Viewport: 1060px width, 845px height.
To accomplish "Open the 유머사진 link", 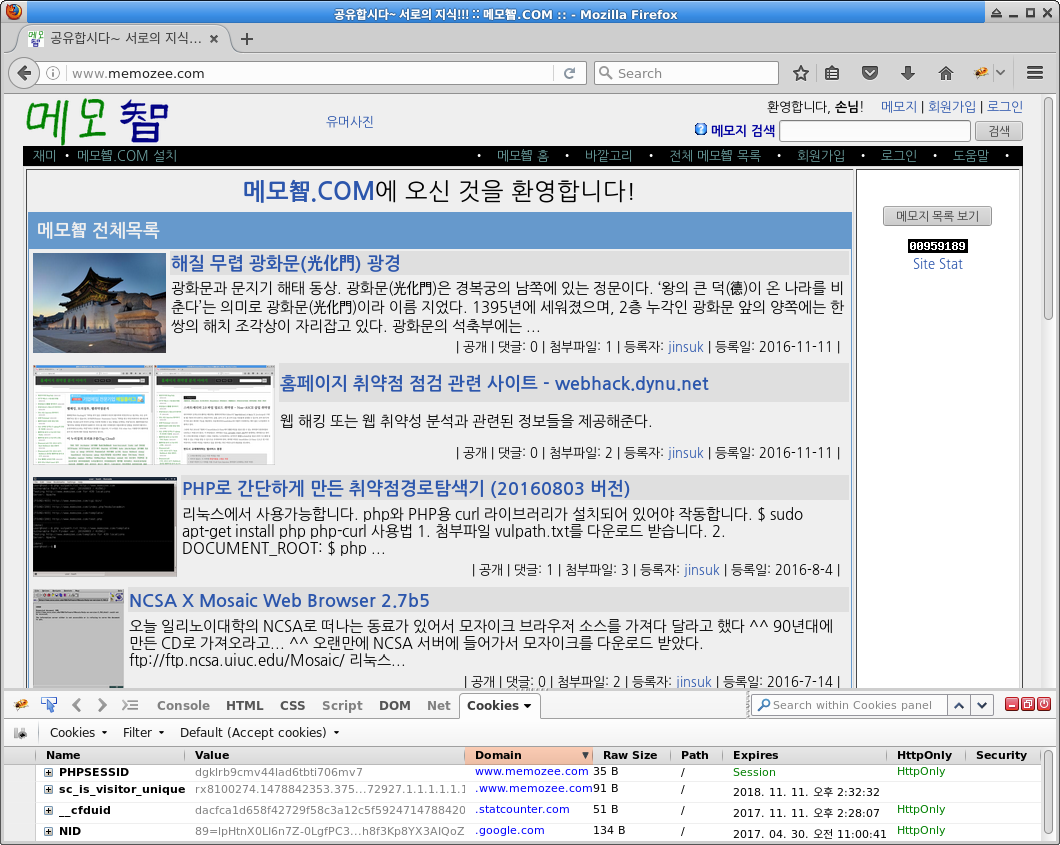I will pos(350,122).
